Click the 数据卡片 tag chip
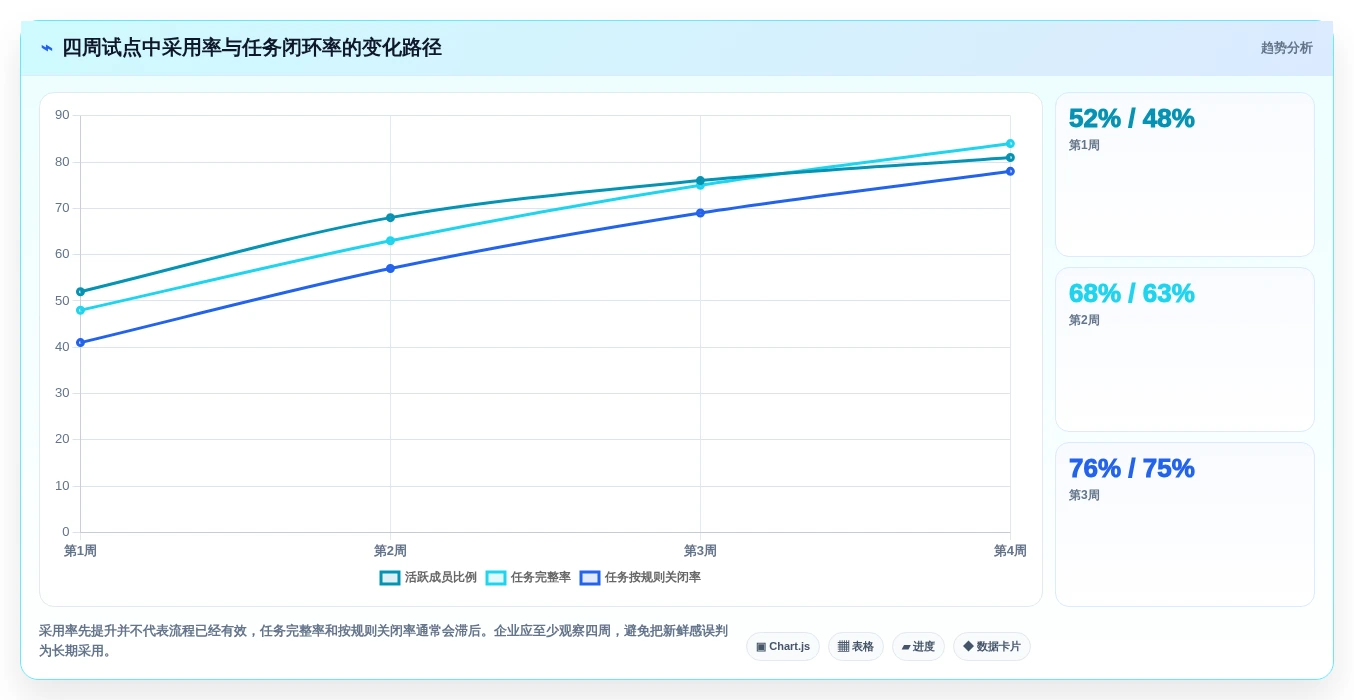The height and width of the screenshot is (700, 1354). pos(992,646)
